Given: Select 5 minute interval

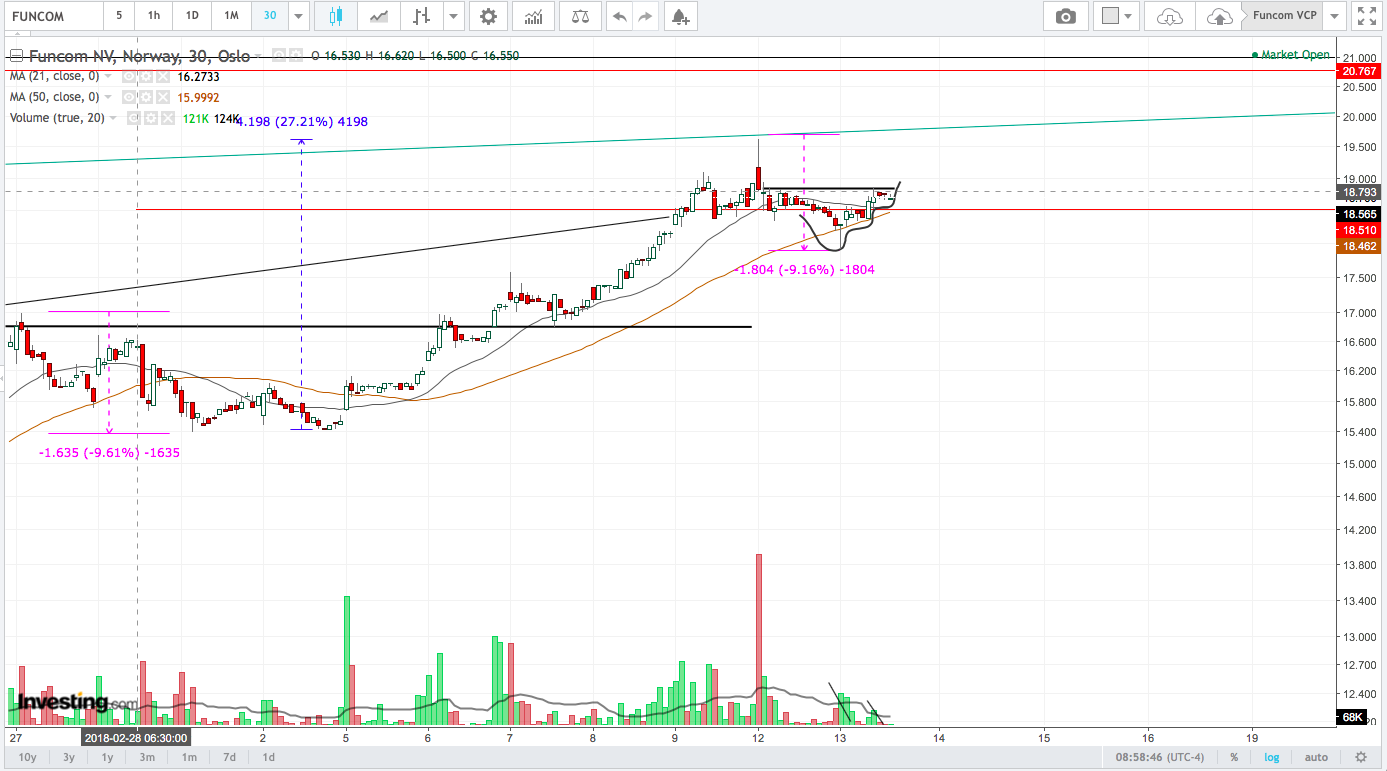Looking at the screenshot, I should click(119, 16).
